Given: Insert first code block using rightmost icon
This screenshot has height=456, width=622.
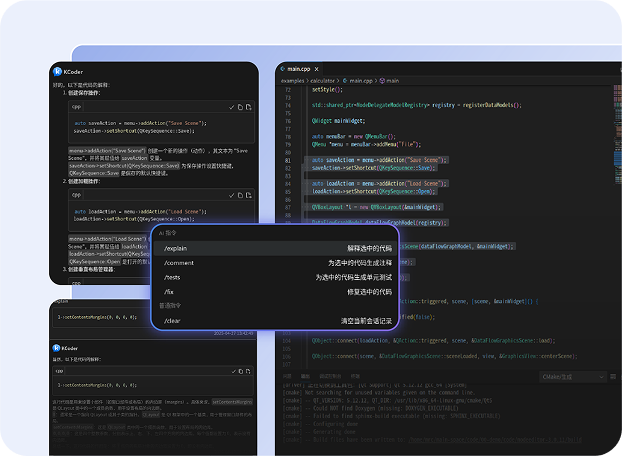Looking at the screenshot, I should [249, 106].
